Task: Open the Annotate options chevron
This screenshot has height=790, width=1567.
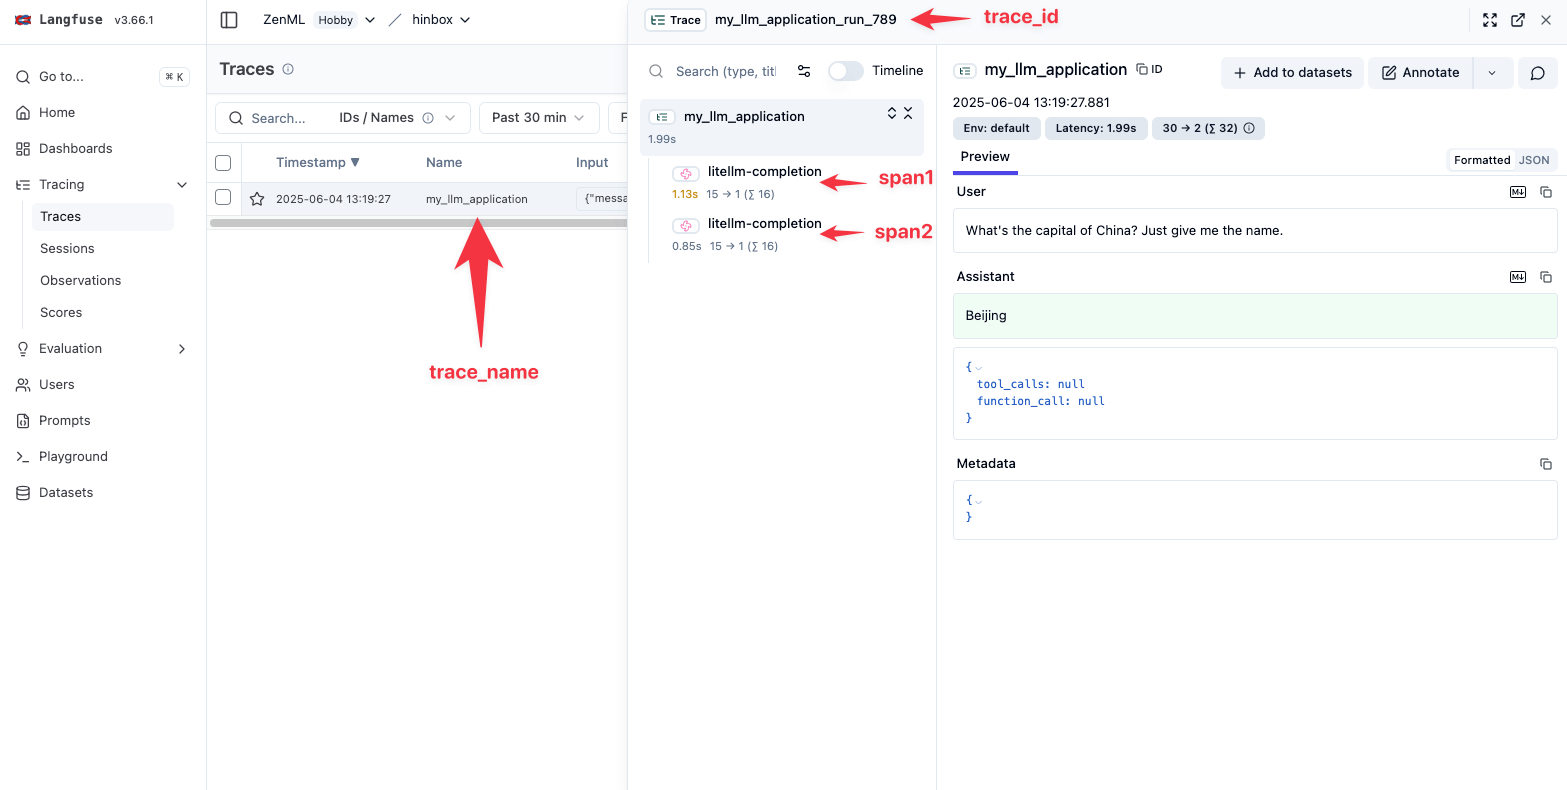Action: pyautogui.click(x=1492, y=73)
